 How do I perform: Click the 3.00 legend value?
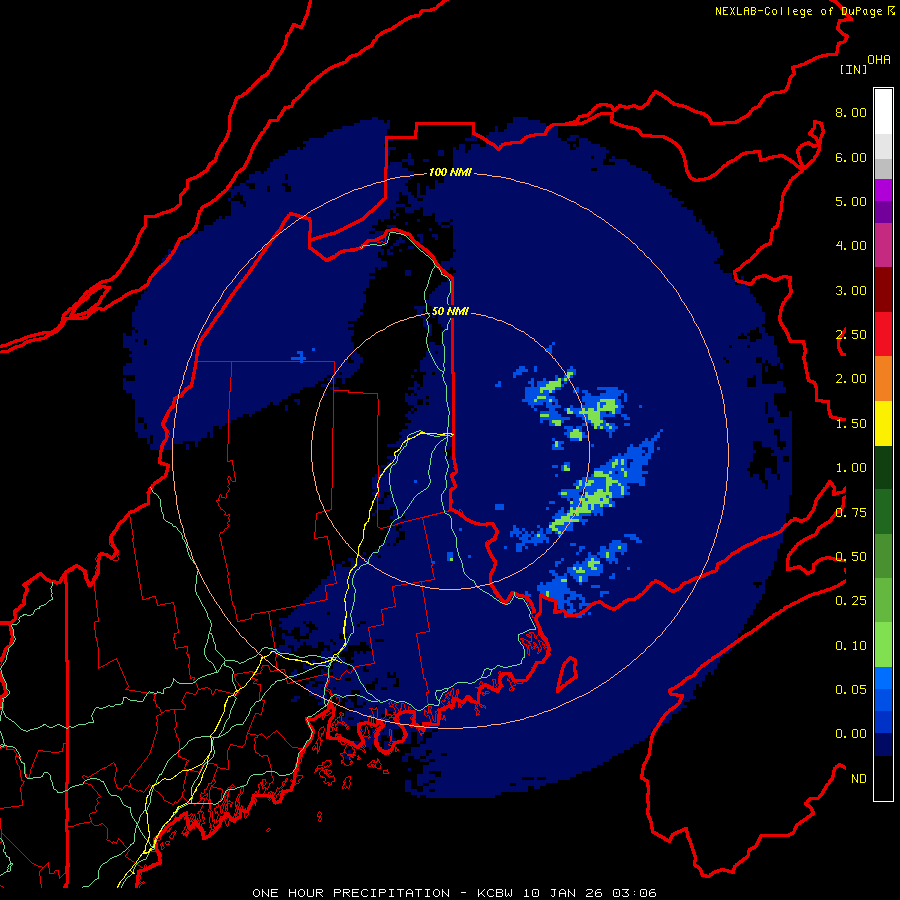[851, 290]
